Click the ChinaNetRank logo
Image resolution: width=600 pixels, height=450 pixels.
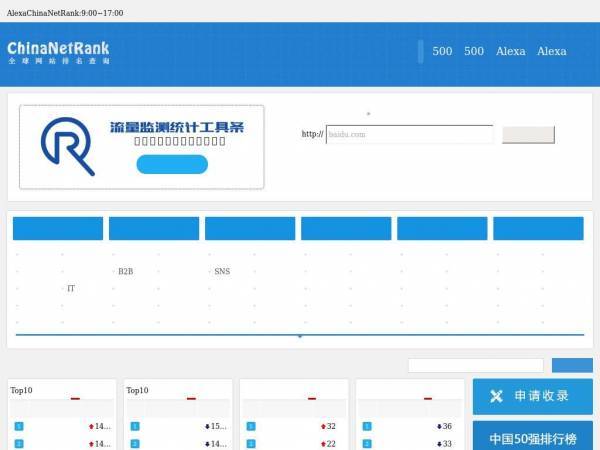tap(59, 53)
